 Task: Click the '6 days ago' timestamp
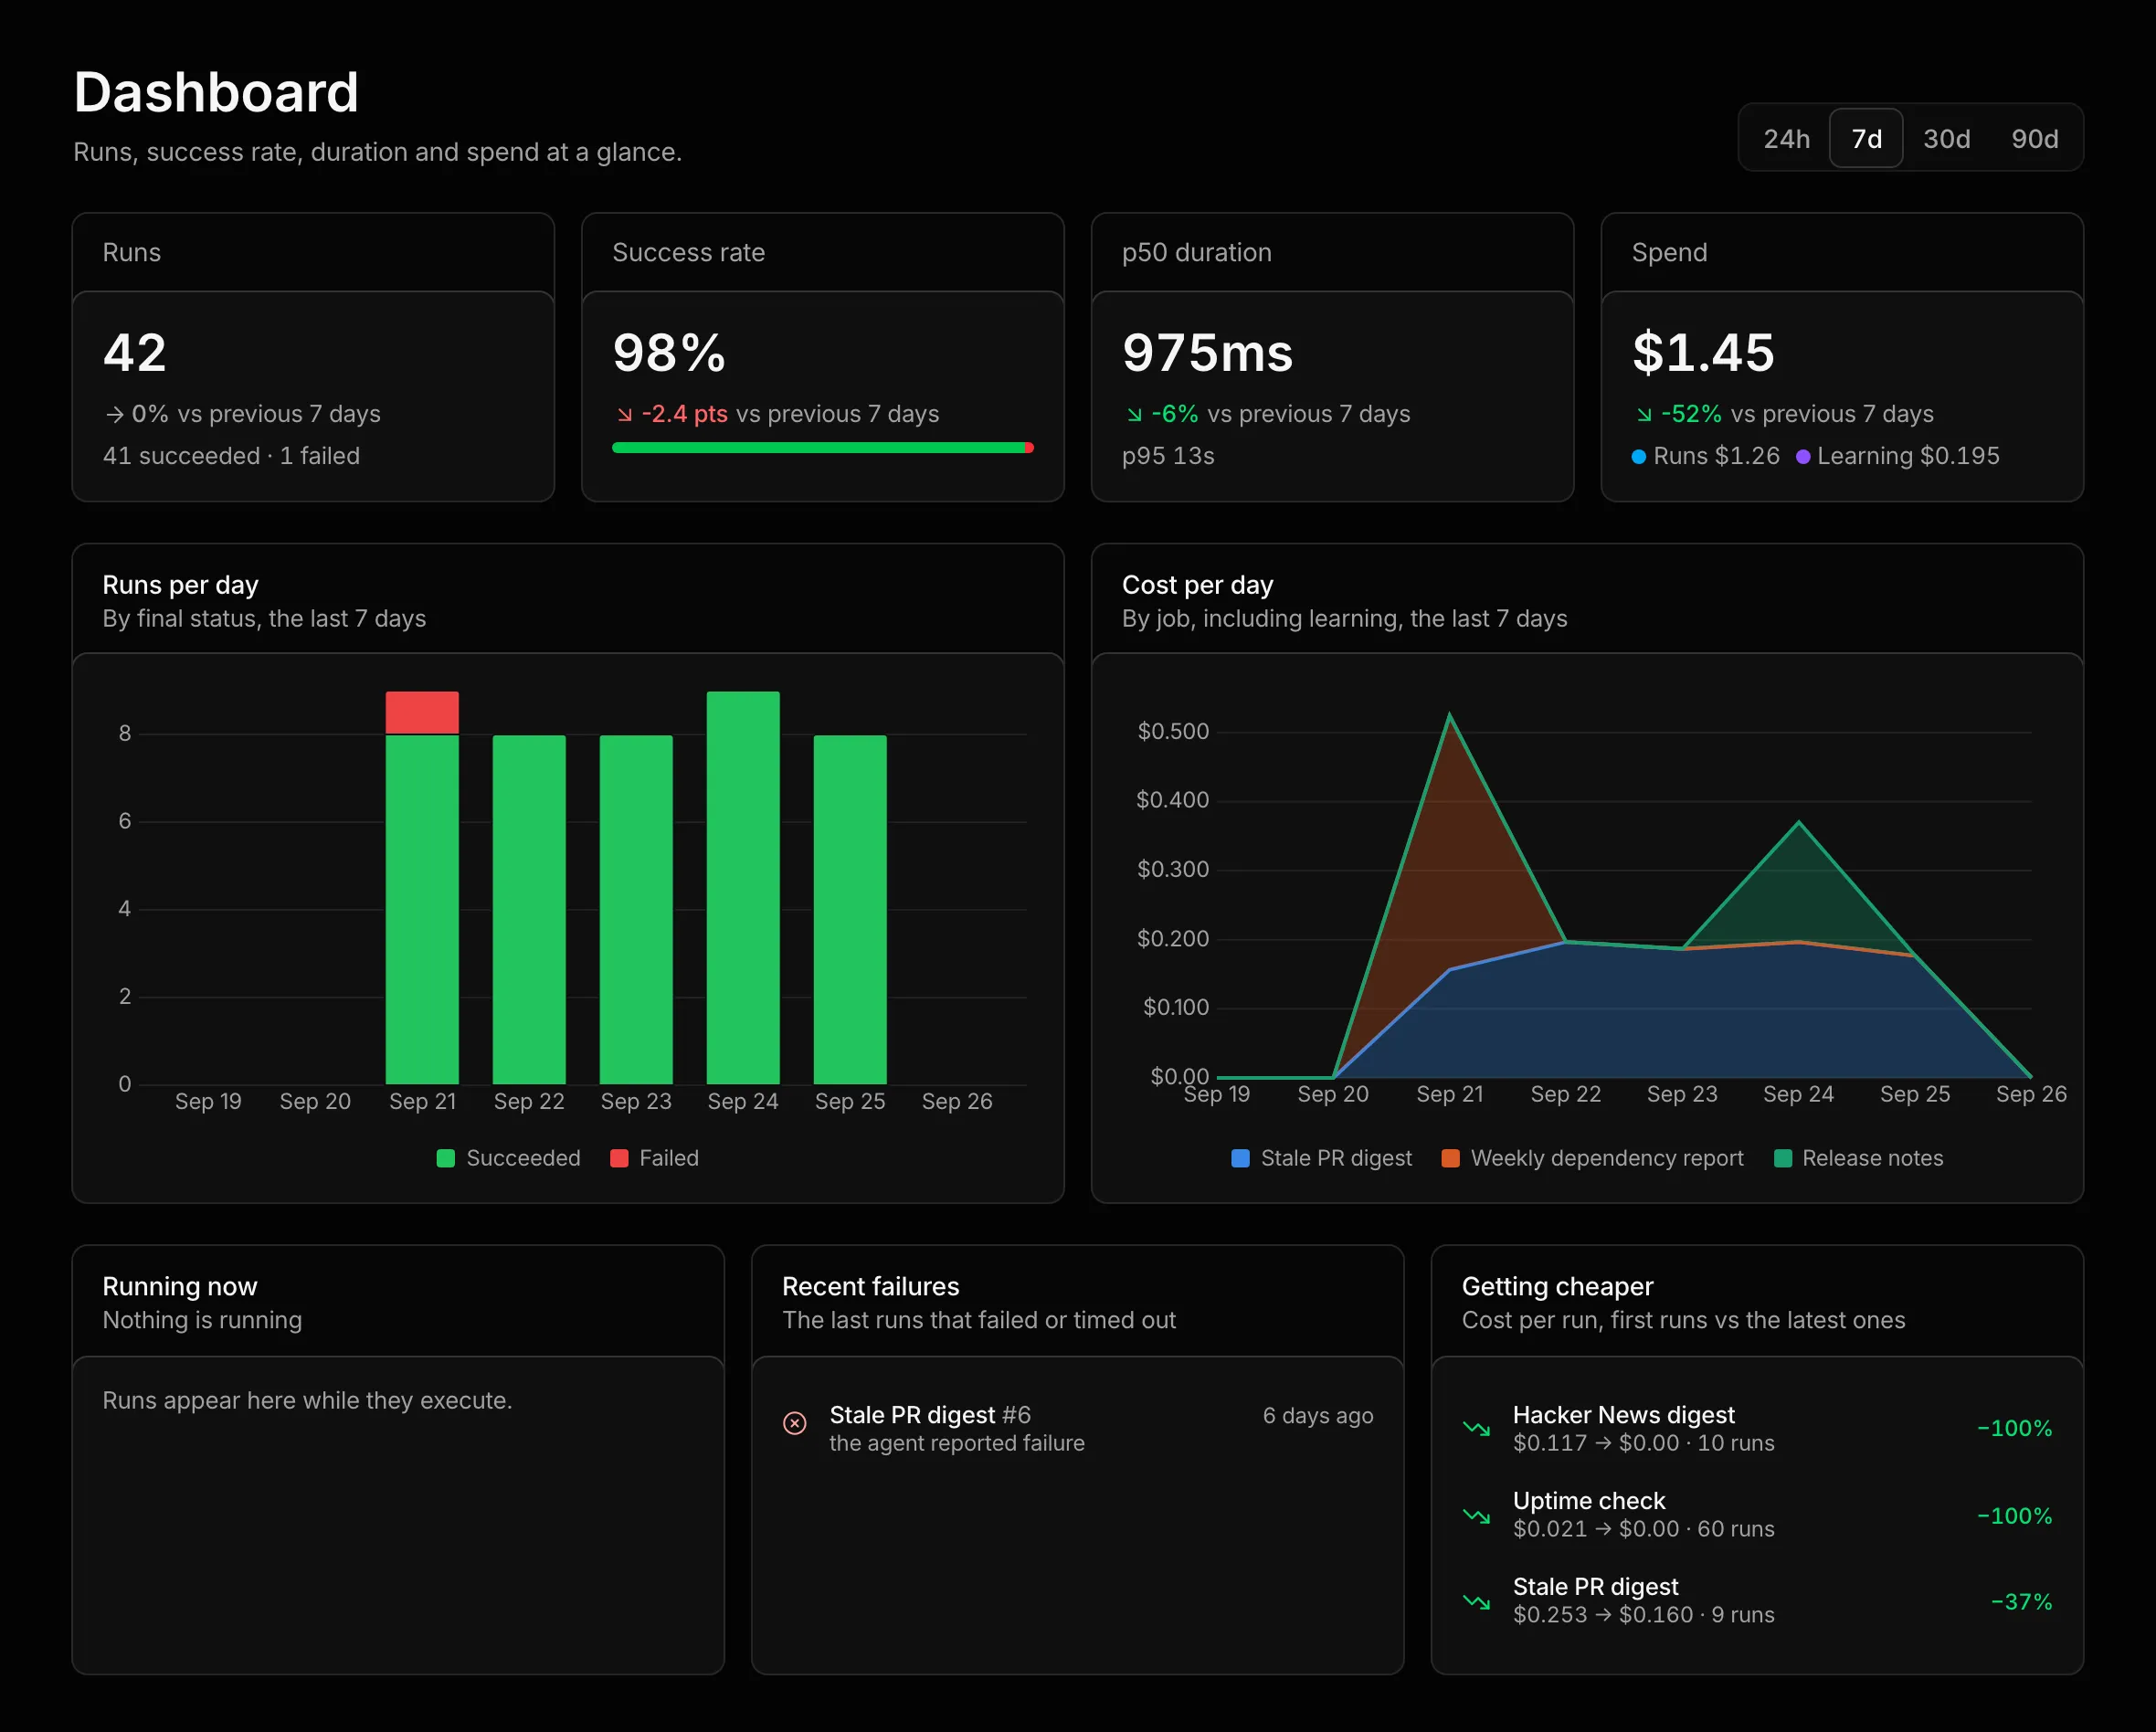[x=1318, y=1415]
